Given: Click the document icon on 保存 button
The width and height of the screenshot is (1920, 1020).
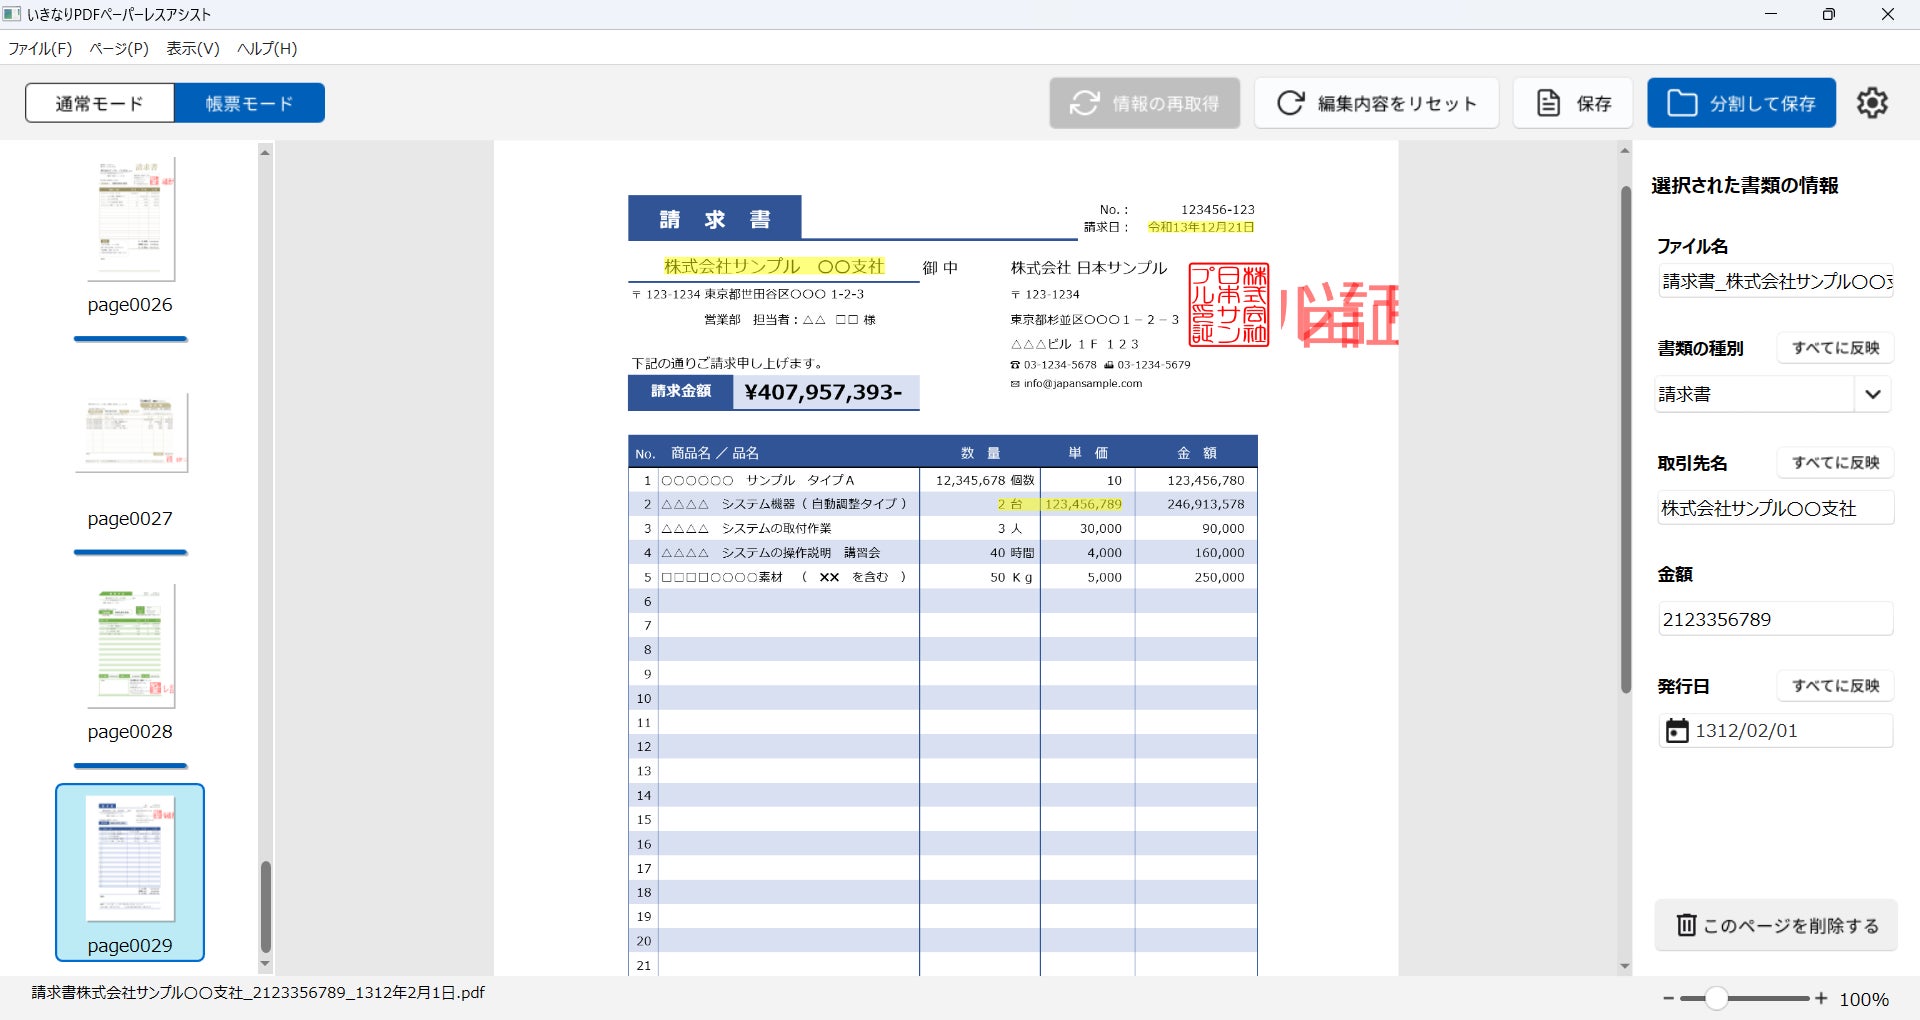Looking at the screenshot, I should point(1548,103).
